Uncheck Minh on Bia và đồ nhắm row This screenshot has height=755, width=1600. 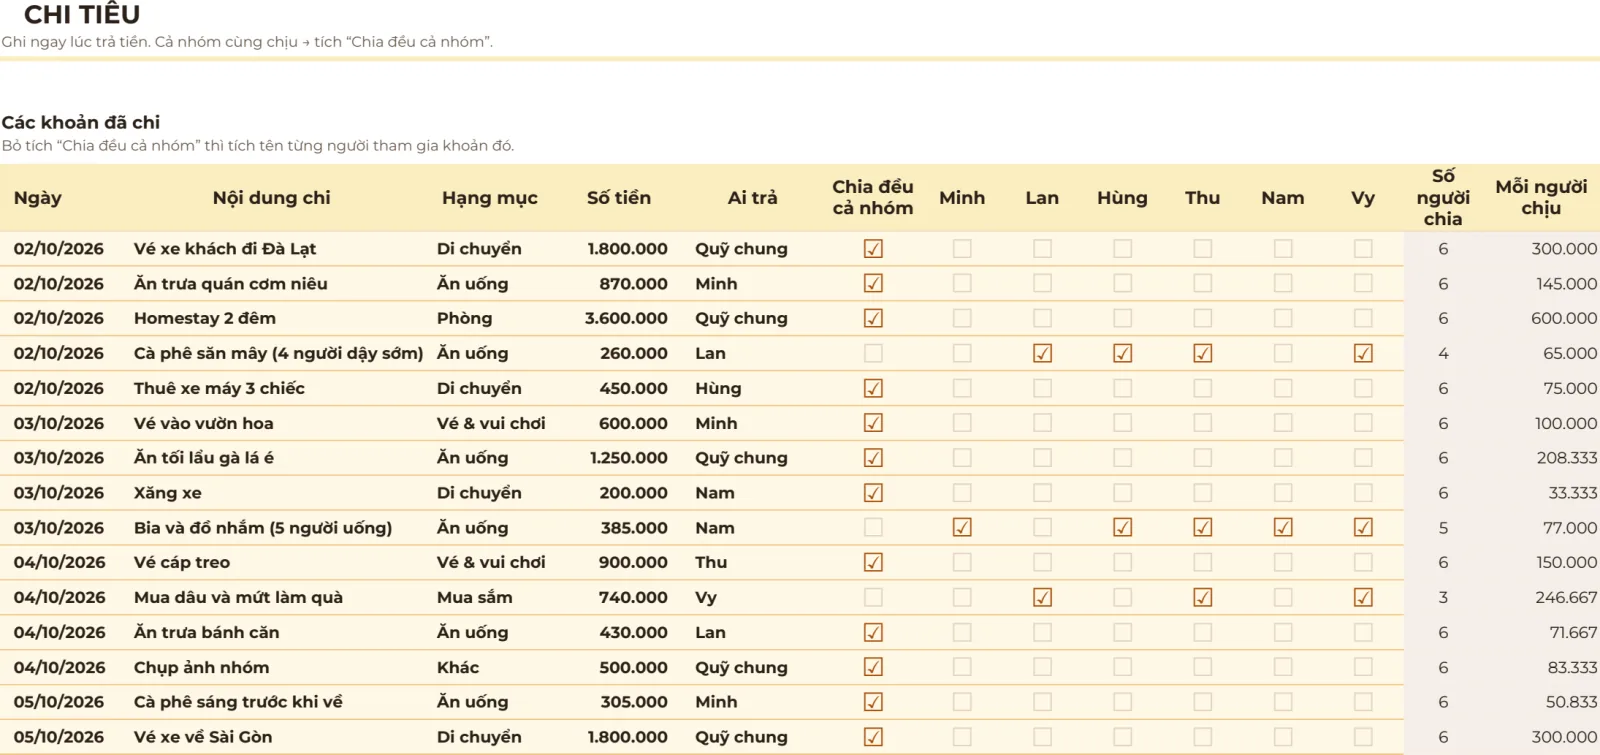click(962, 527)
